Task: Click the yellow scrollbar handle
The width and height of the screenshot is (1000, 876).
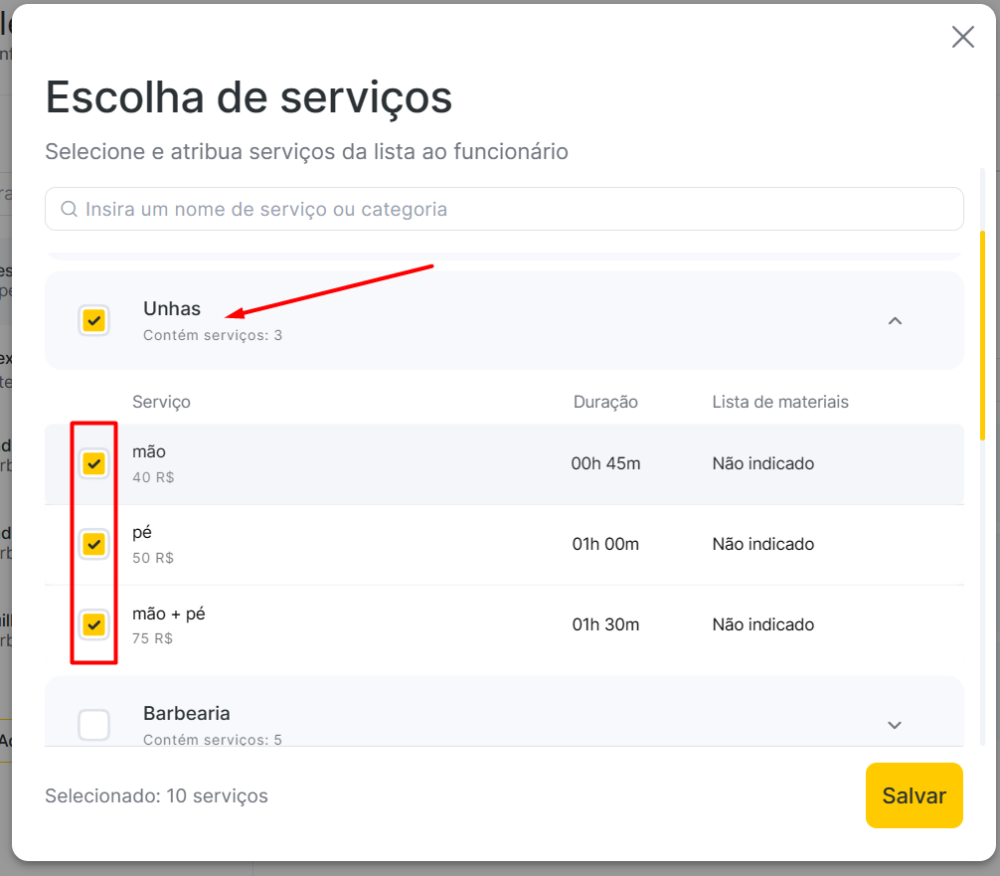Action: click(x=982, y=336)
